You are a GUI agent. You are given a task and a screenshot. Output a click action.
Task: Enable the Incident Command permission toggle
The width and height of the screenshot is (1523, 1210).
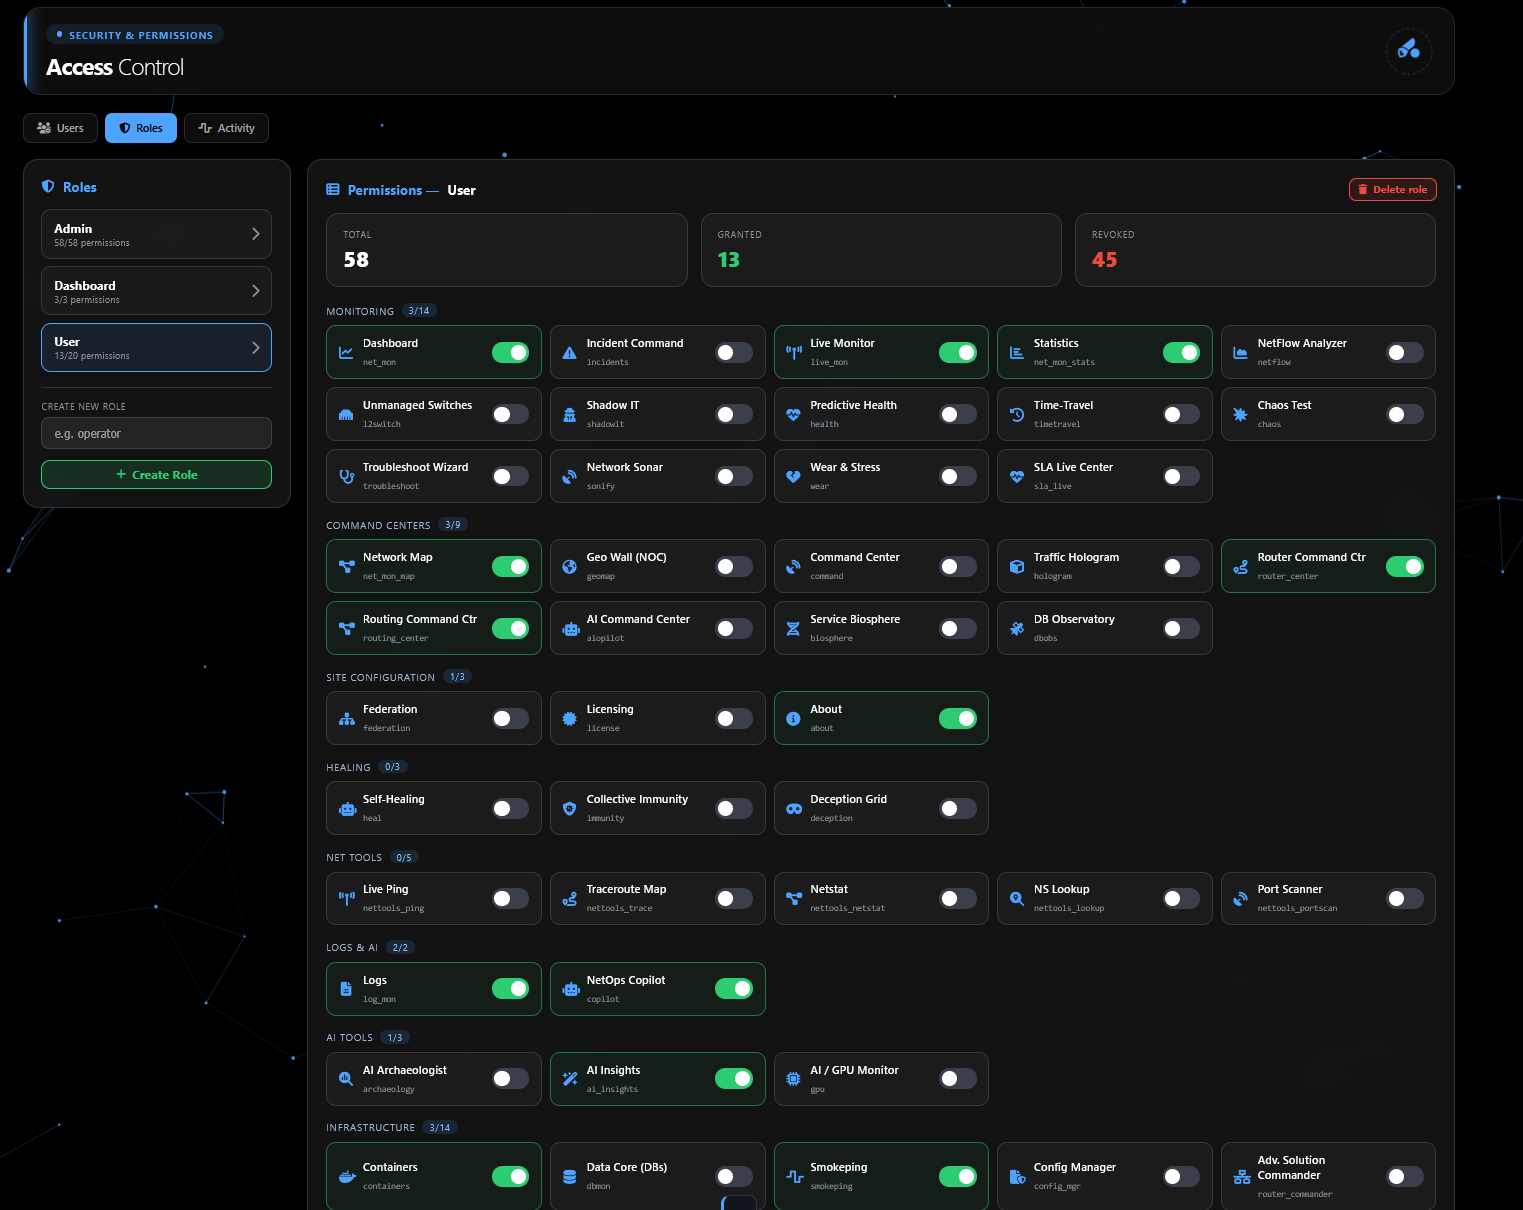click(x=734, y=353)
